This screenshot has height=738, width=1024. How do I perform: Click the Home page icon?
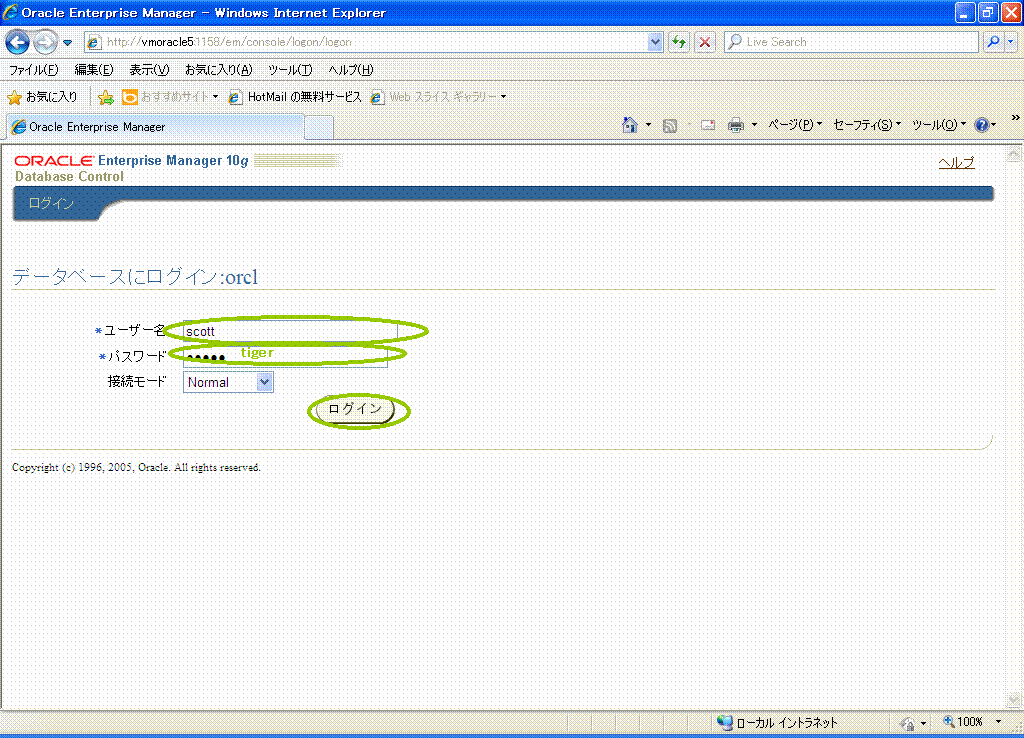tap(630, 125)
